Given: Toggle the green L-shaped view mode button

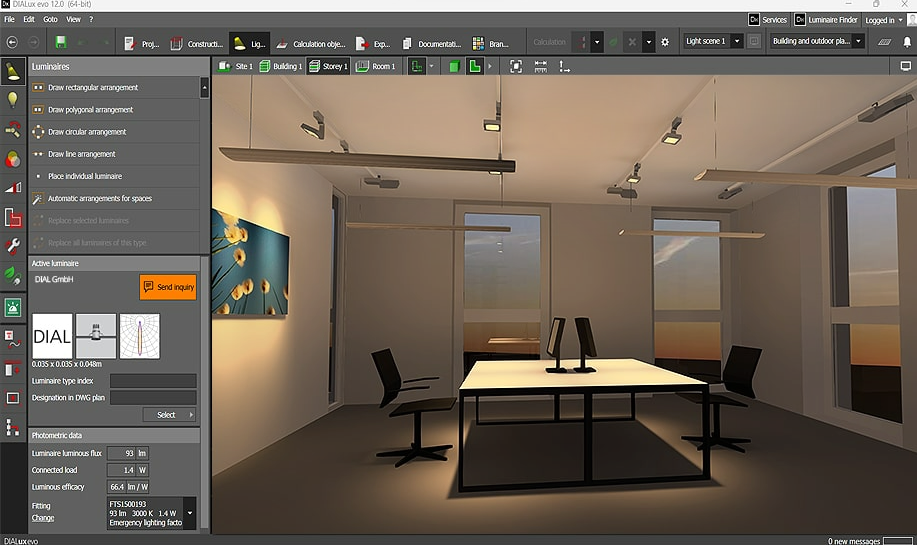Looking at the screenshot, I should (475, 67).
